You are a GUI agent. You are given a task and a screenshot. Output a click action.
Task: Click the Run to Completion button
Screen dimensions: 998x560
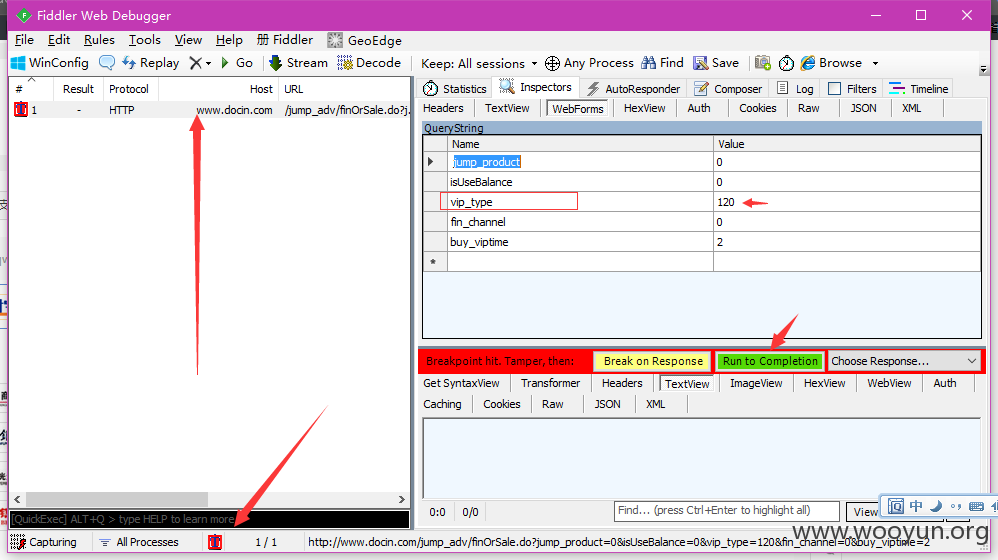click(x=770, y=361)
